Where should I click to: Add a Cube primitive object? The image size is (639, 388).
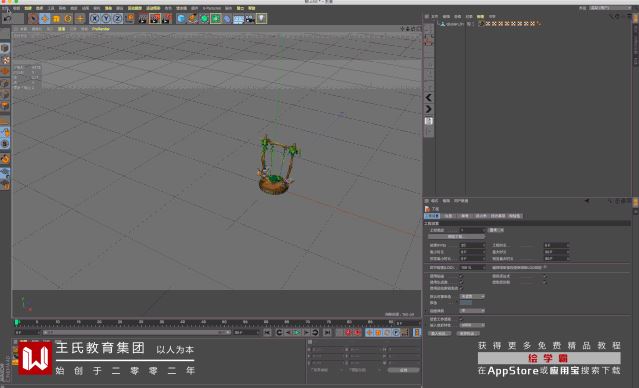point(181,18)
